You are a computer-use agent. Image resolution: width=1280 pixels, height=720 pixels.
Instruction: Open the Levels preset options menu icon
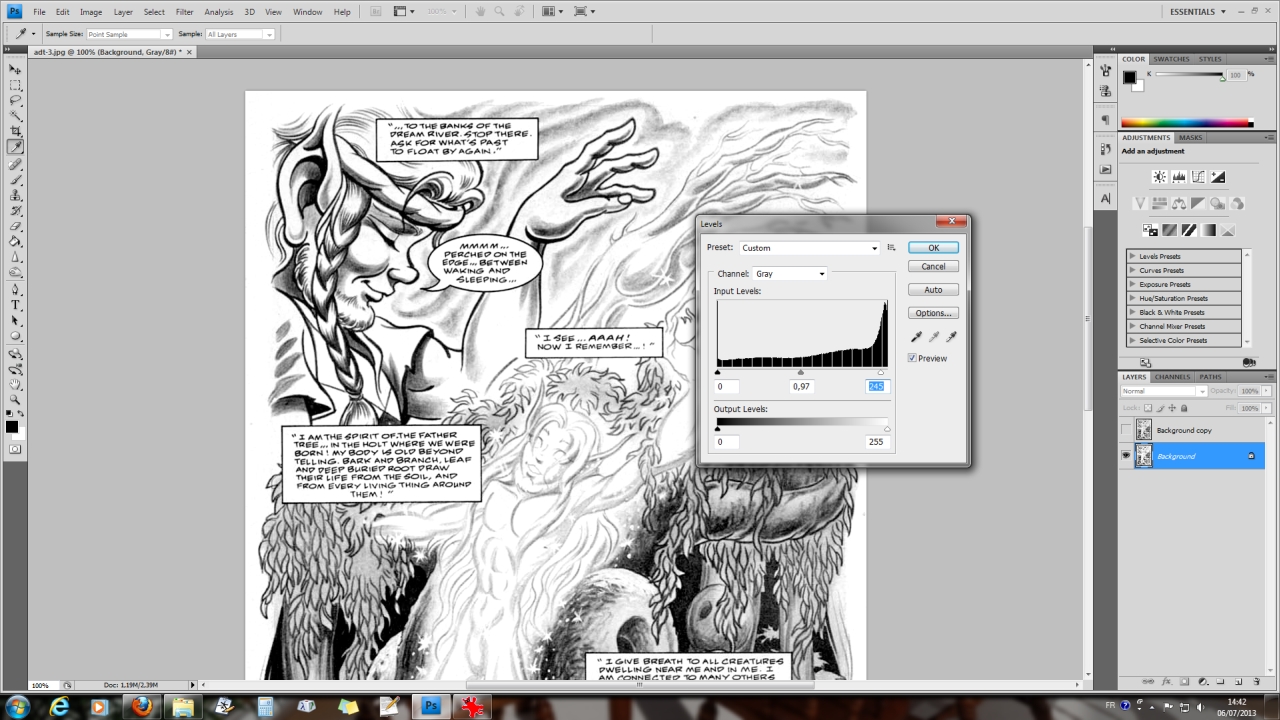891,248
